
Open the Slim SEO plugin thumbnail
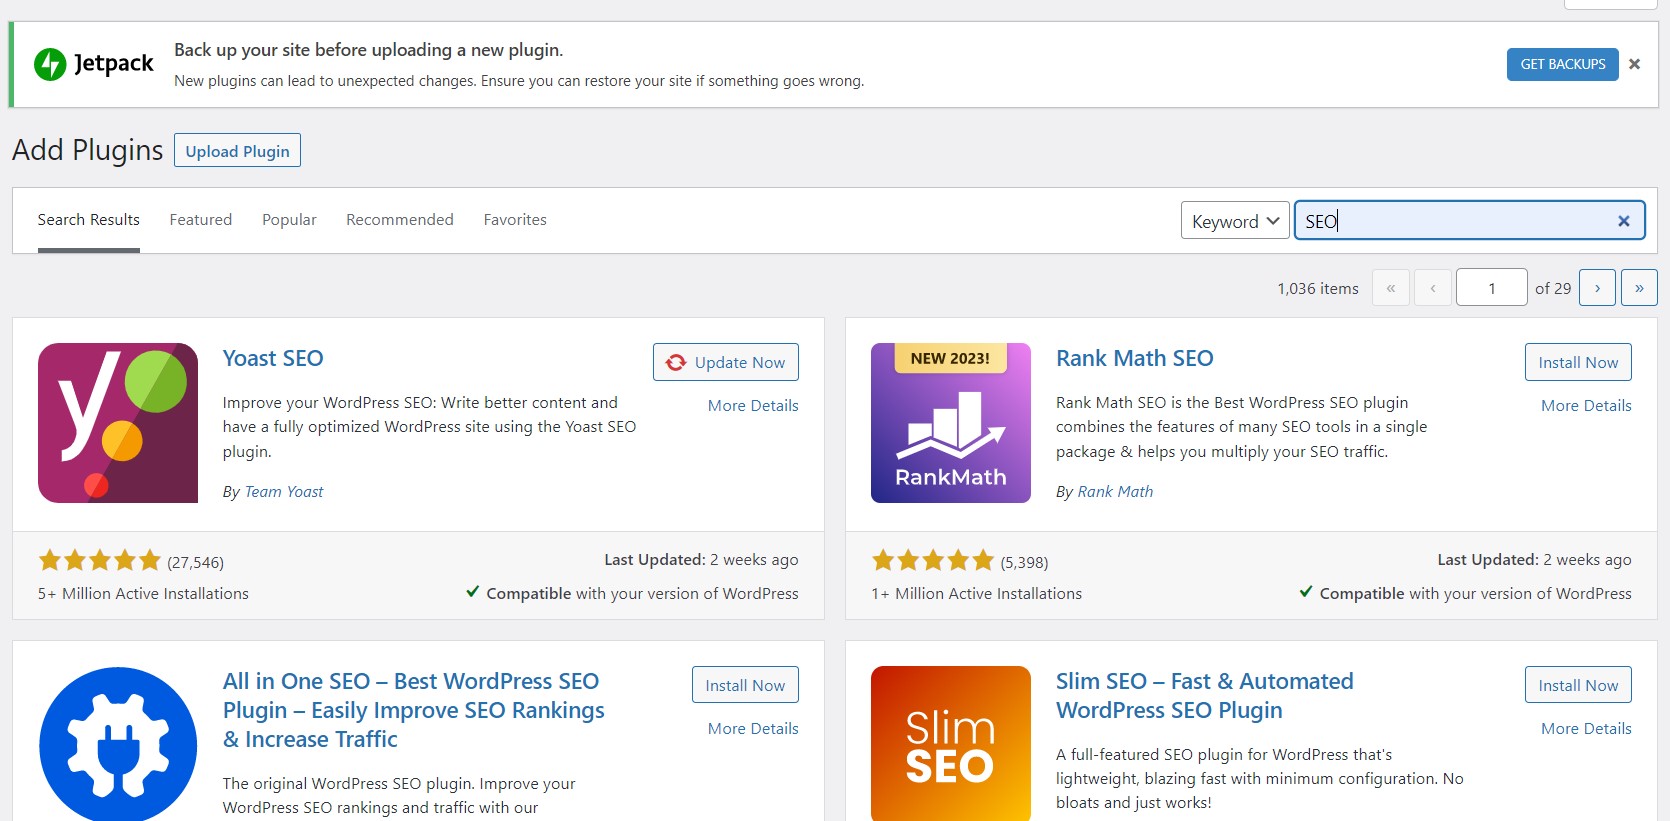coord(951,744)
